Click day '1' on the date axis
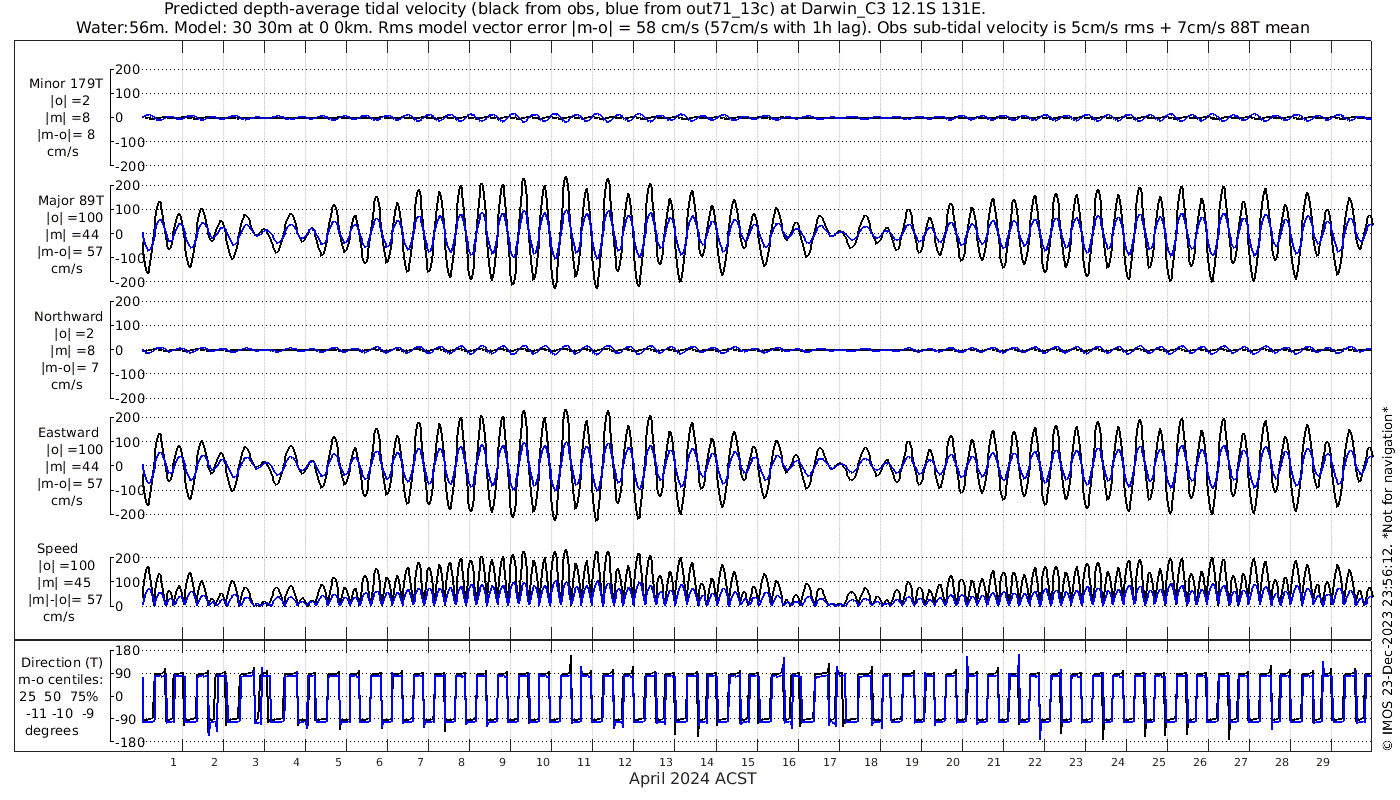 173,762
